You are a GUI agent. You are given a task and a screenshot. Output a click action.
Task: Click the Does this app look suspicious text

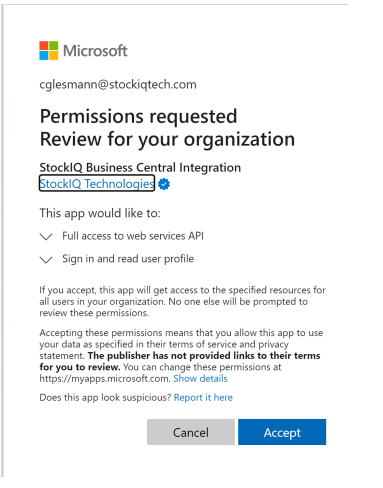(105, 397)
